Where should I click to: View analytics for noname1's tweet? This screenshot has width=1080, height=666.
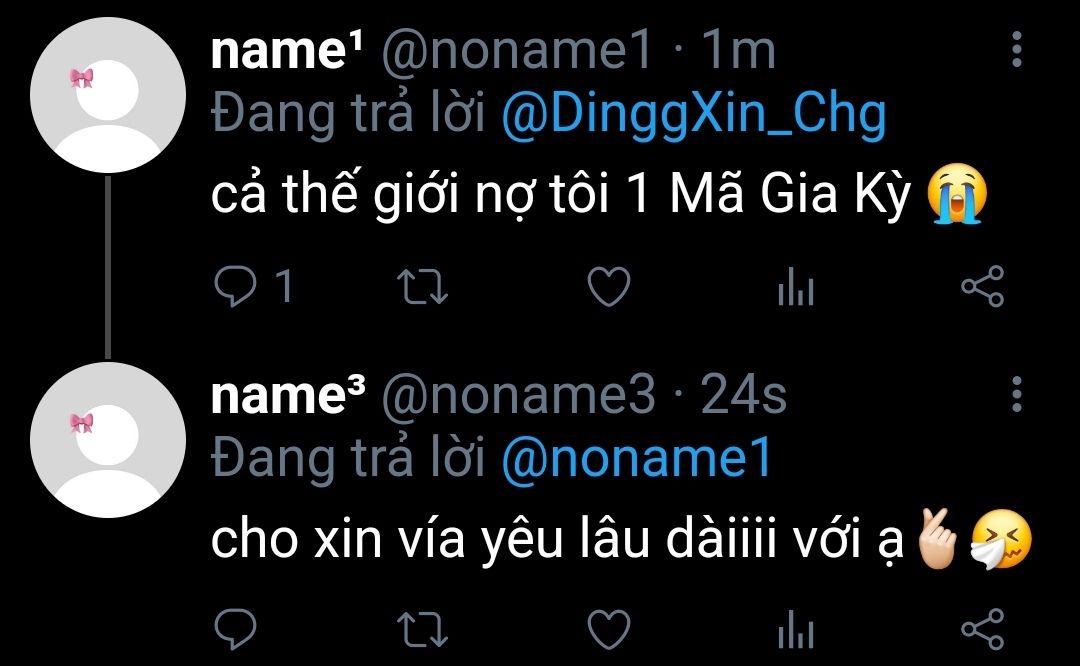[x=796, y=290]
